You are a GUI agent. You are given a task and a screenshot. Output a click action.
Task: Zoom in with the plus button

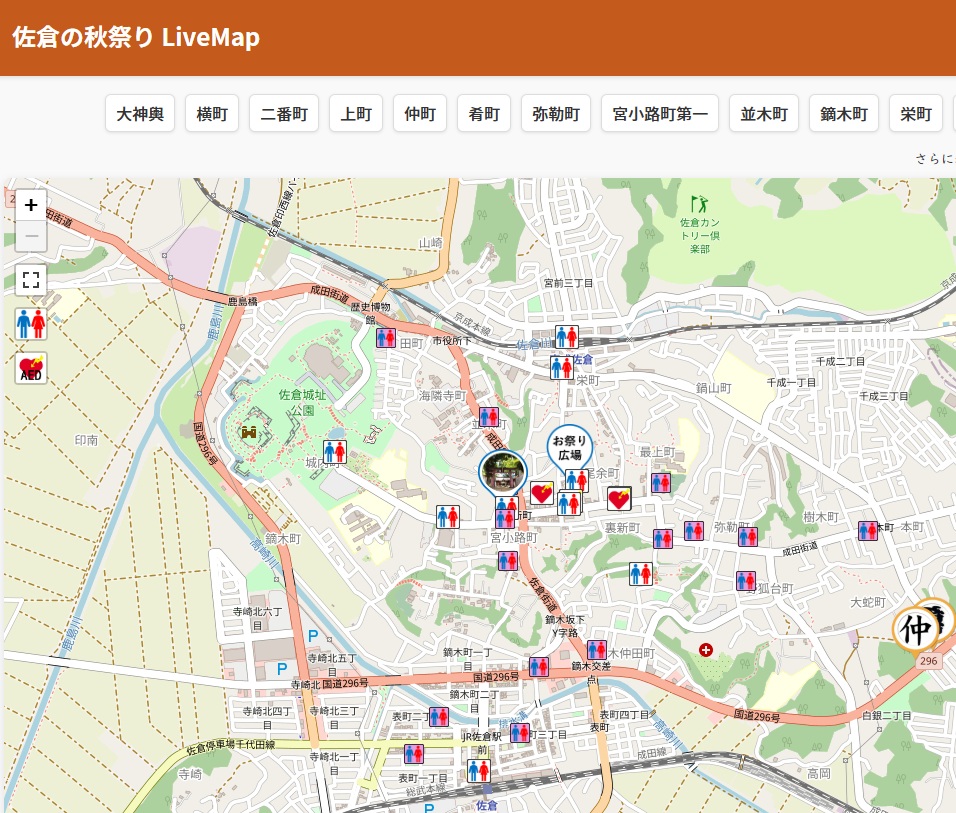[x=31, y=205]
